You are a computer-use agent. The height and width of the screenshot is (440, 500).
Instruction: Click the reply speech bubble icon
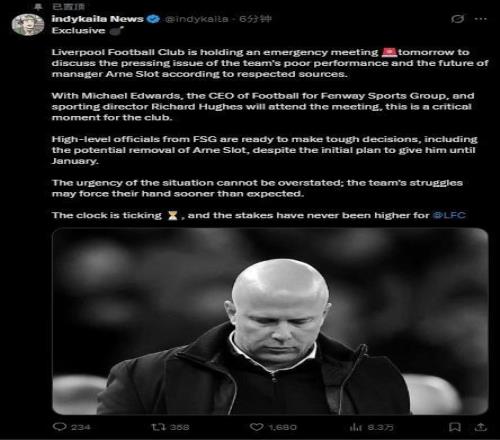point(59,427)
